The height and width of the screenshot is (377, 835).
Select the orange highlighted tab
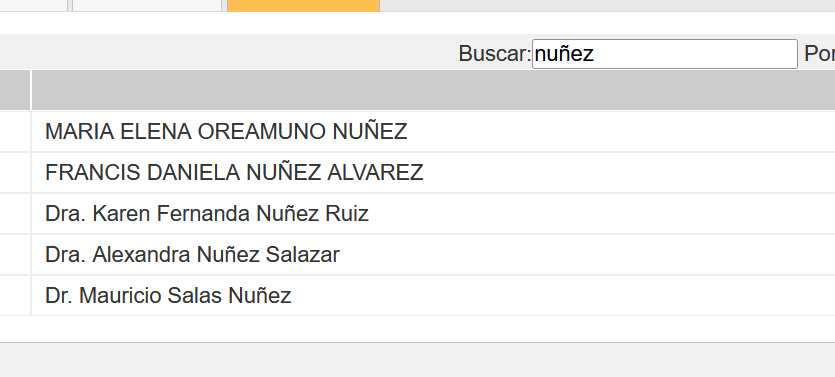click(303, 5)
